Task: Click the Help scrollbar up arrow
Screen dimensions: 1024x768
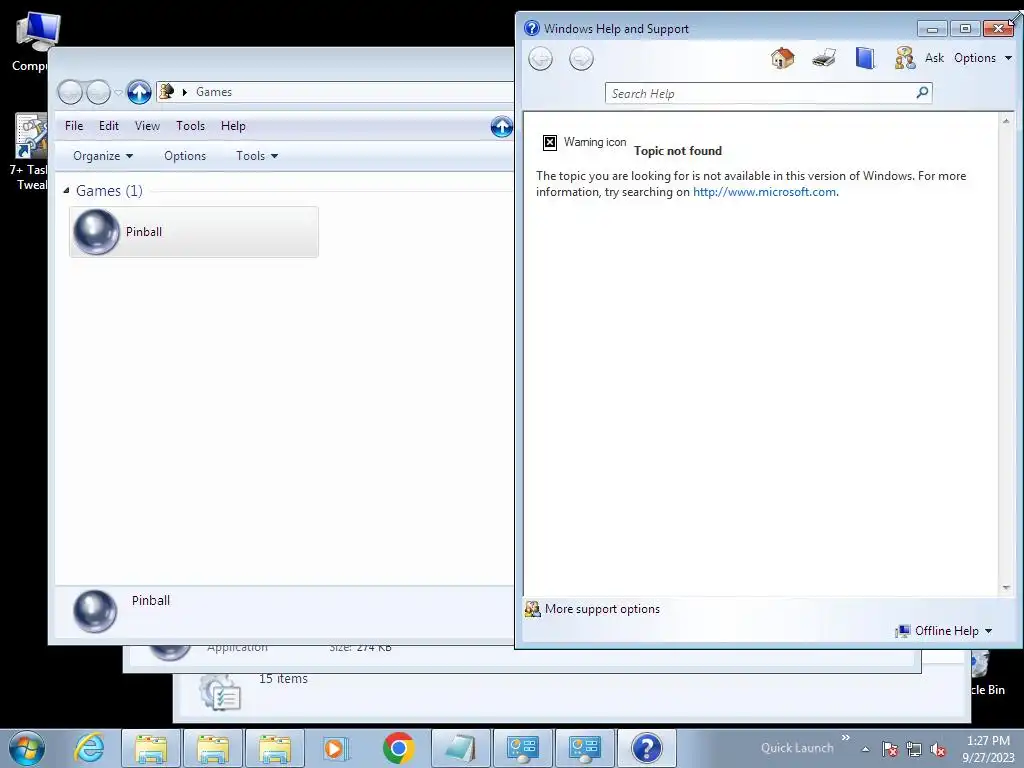Action: coord(1006,121)
